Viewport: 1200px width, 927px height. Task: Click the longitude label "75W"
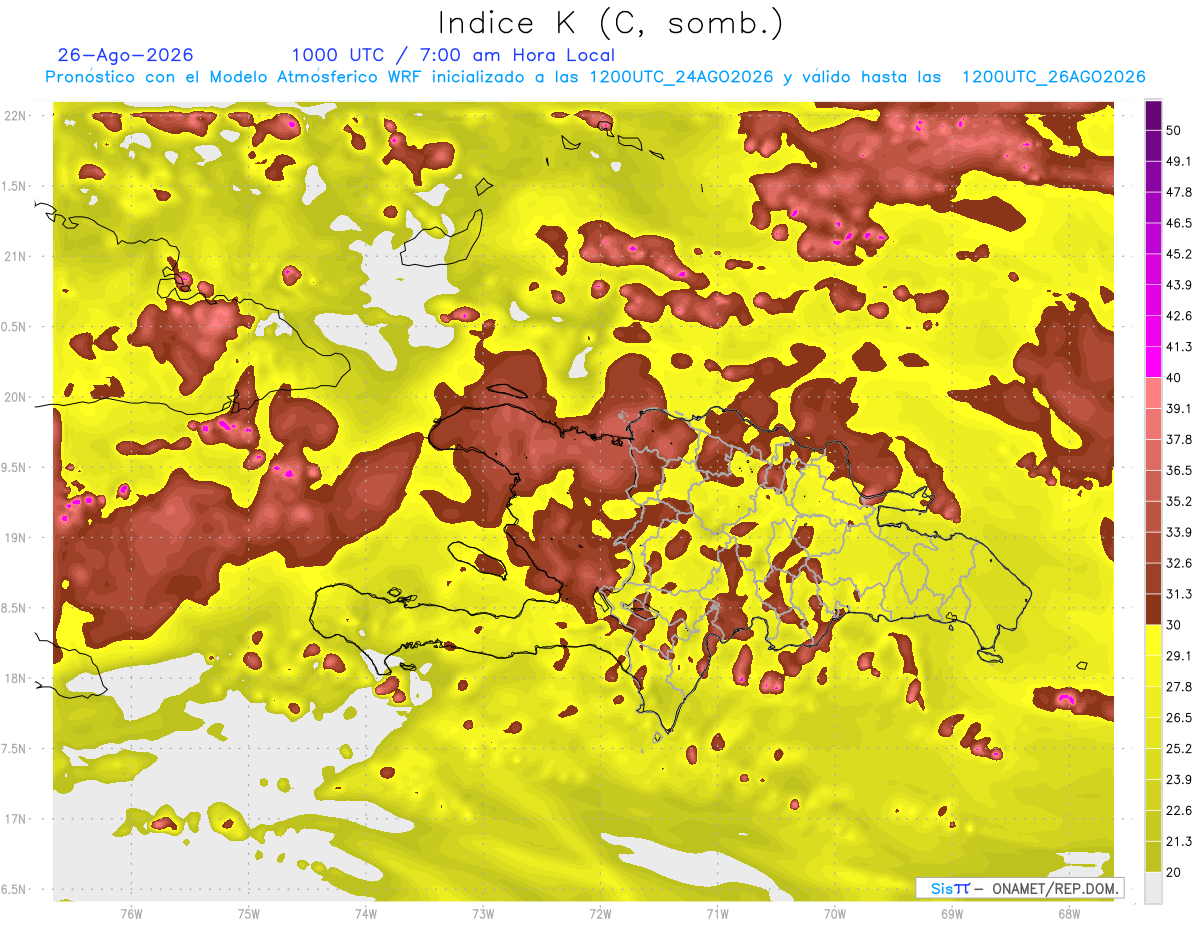tap(248, 914)
